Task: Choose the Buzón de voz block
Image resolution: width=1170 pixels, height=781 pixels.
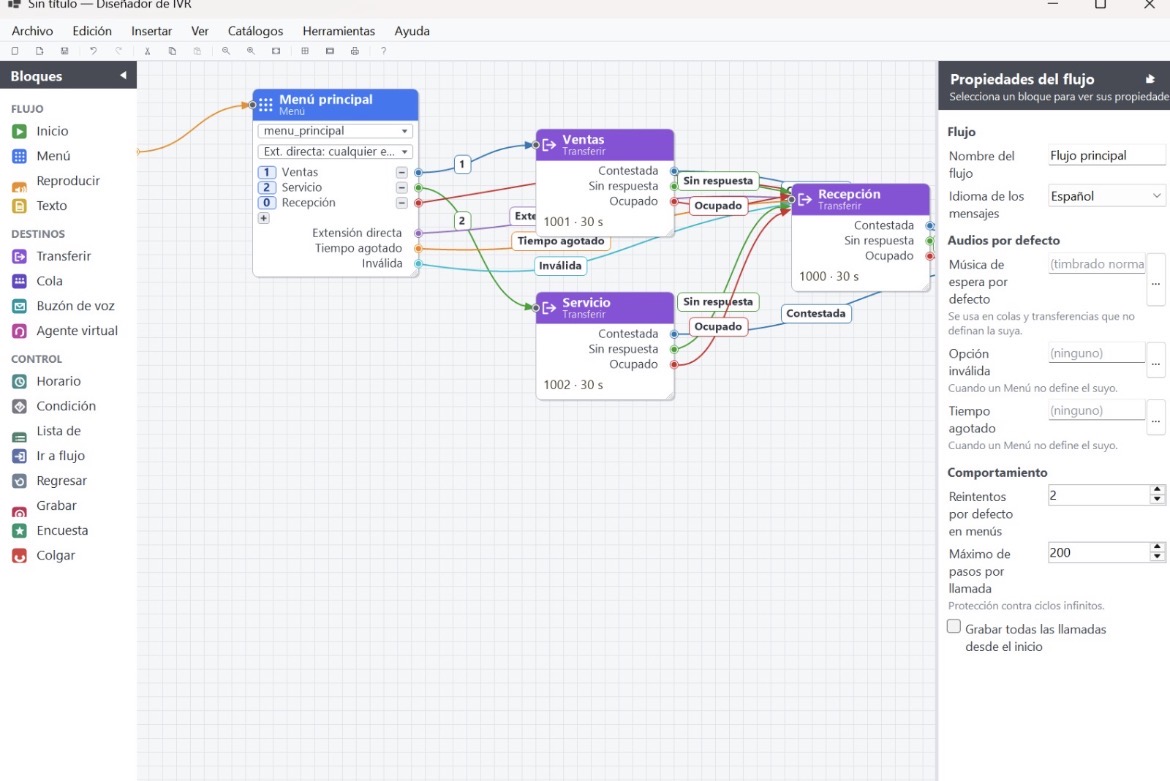Action: pyautogui.click(x=63, y=306)
